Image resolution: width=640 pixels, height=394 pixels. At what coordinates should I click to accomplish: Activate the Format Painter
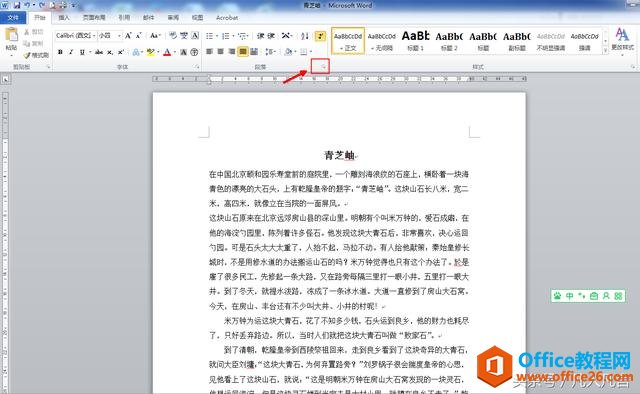tap(36, 55)
